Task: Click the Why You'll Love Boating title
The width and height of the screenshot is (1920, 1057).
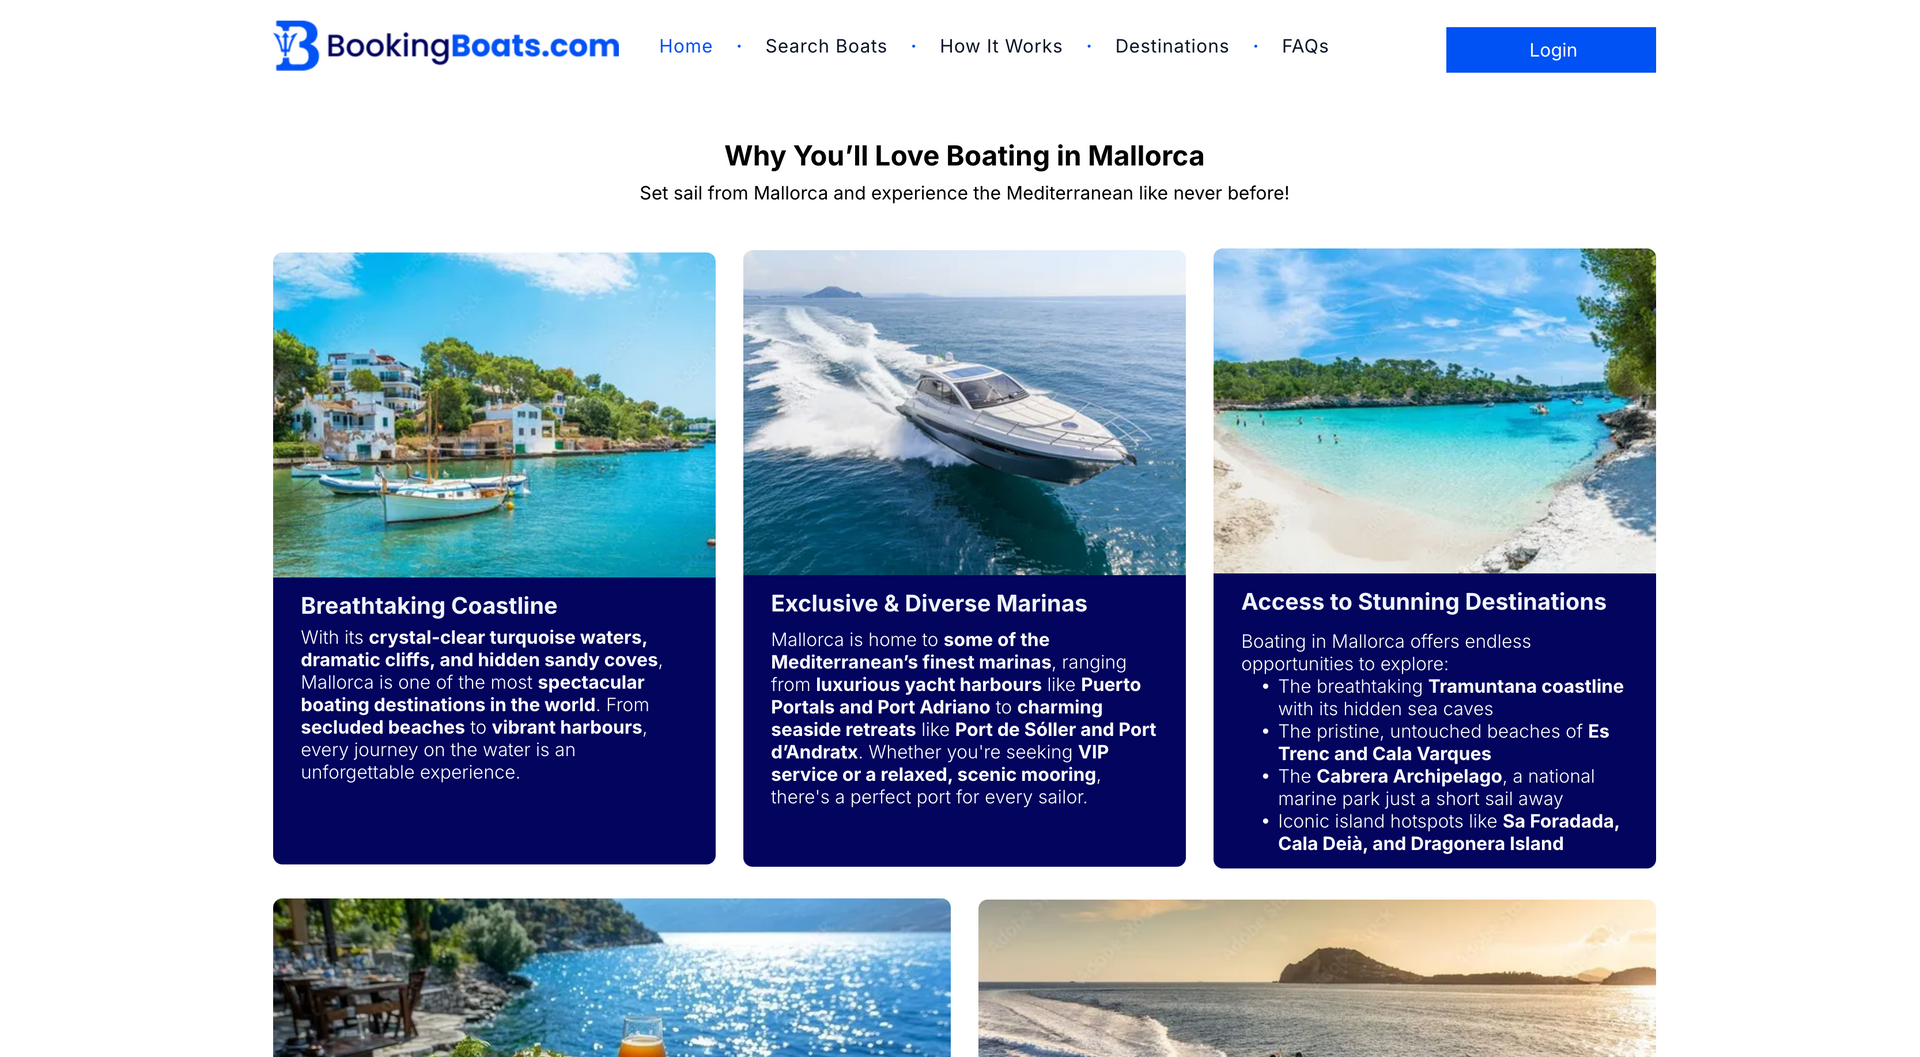Action: [964, 156]
